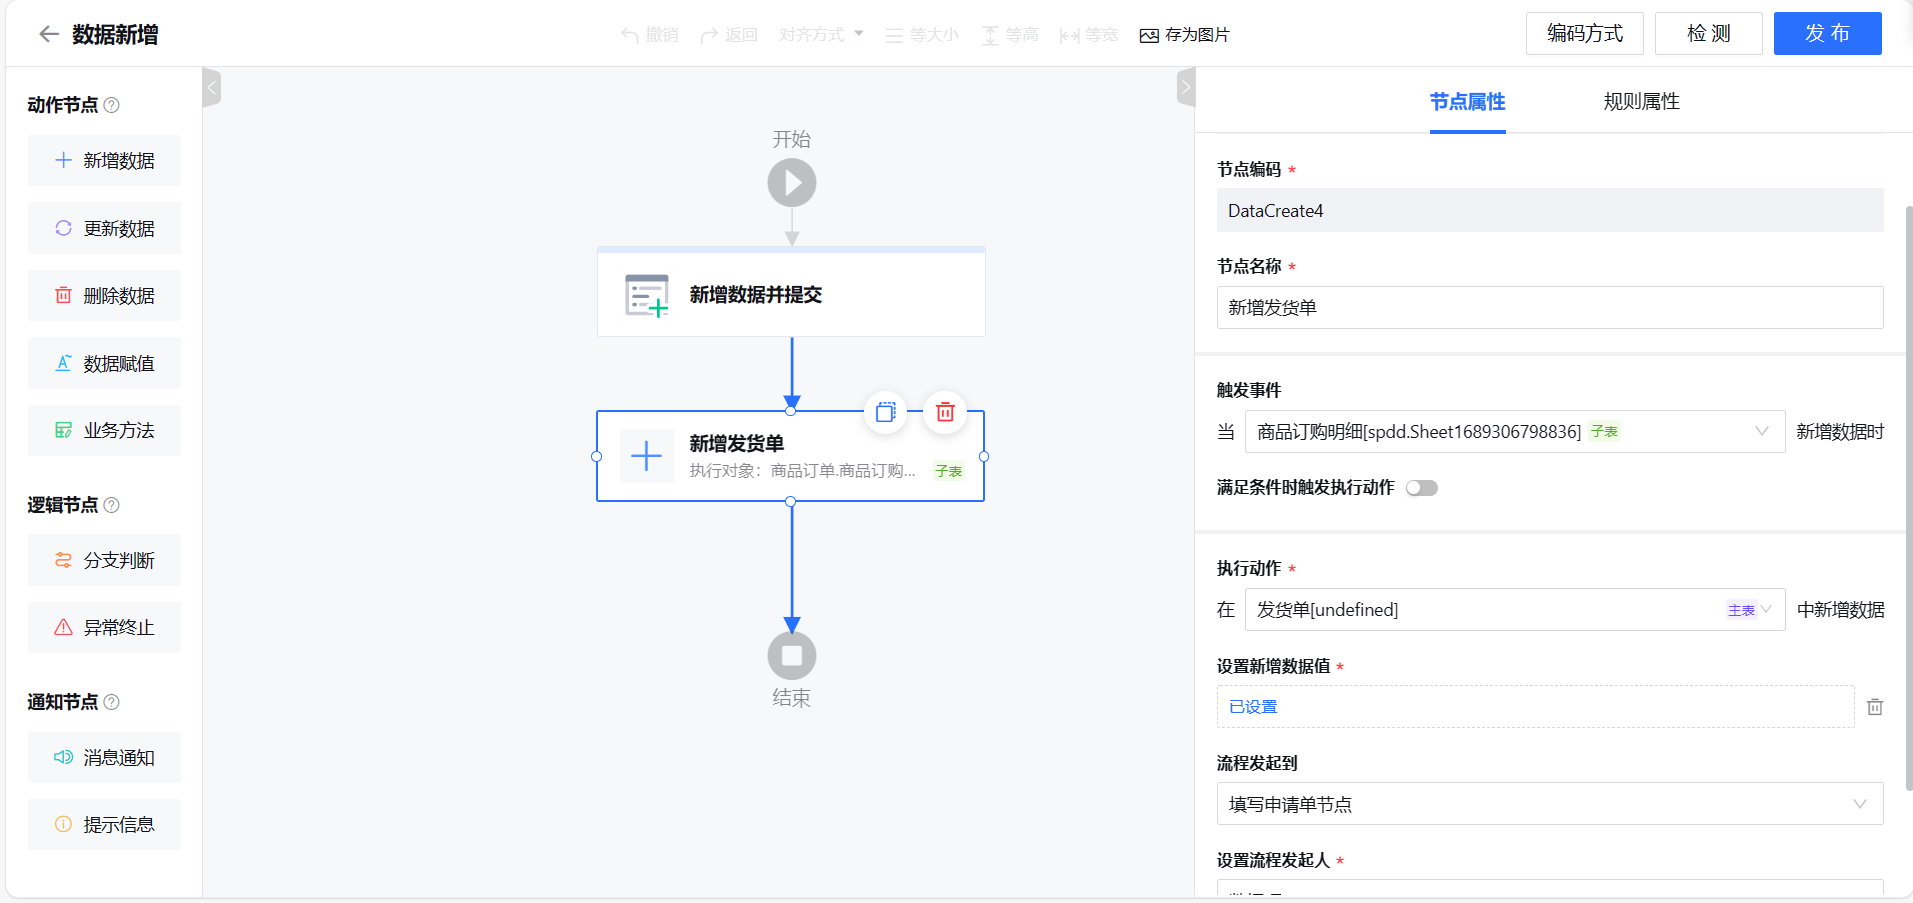Select the 更新数据 action node
Viewport: 1913px width, 903px height.
pyautogui.click(x=104, y=228)
